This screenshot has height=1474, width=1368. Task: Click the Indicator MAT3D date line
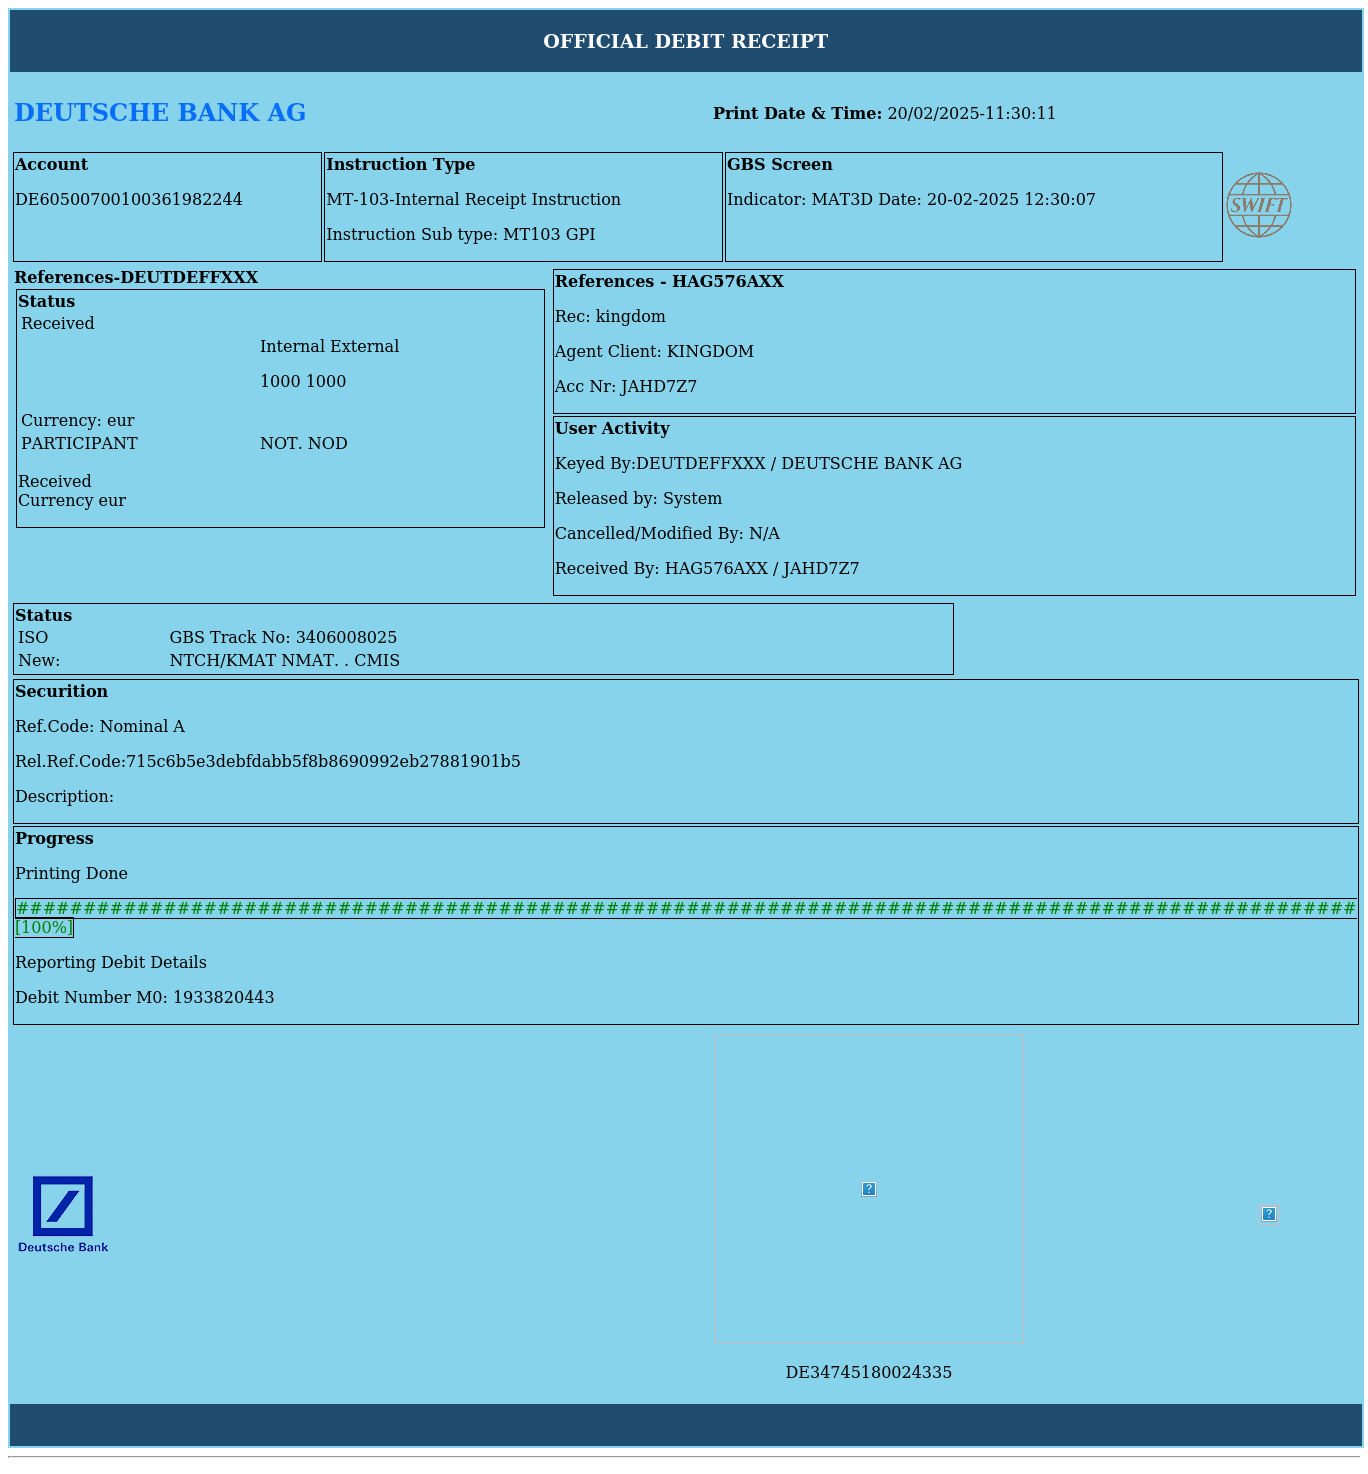click(x=910, y=200)
